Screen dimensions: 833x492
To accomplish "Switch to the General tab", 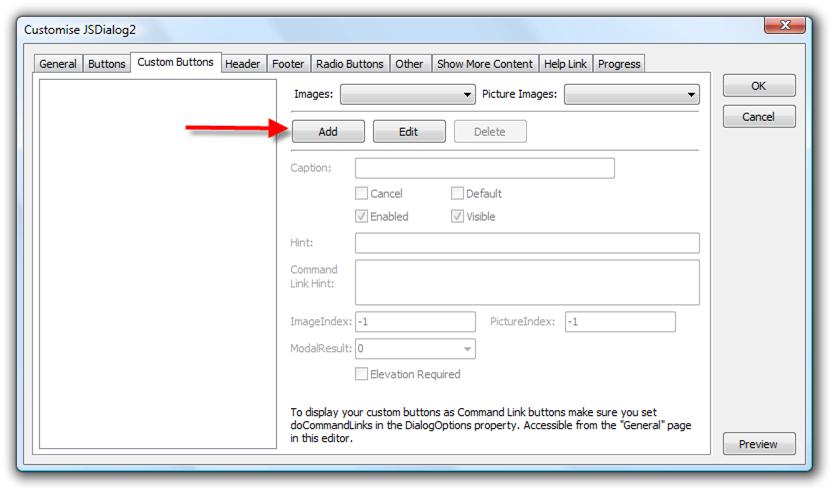I will tap(57, 64).
